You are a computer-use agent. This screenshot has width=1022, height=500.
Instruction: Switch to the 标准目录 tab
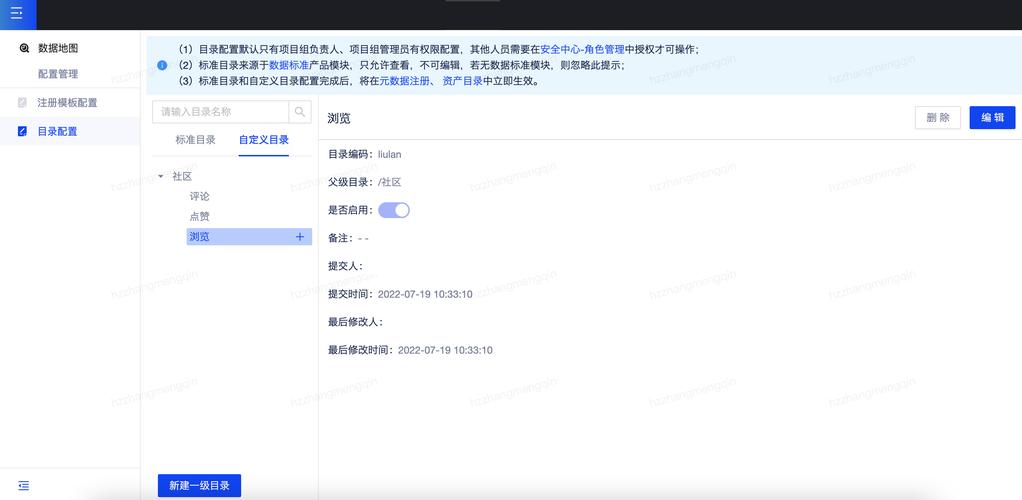pos(196,140)
